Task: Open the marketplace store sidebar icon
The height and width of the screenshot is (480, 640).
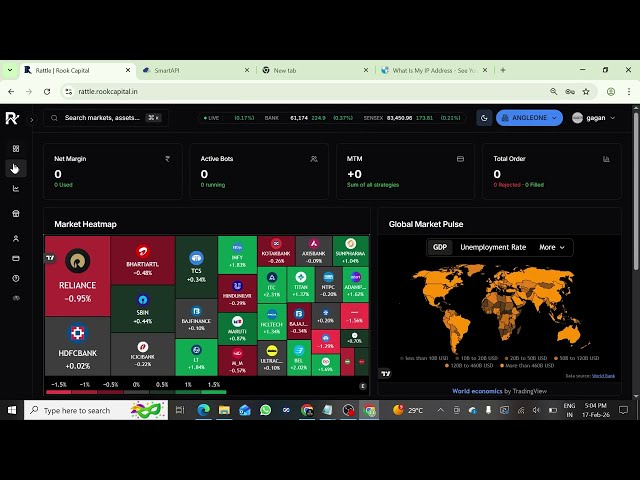Action: (16, 213)
